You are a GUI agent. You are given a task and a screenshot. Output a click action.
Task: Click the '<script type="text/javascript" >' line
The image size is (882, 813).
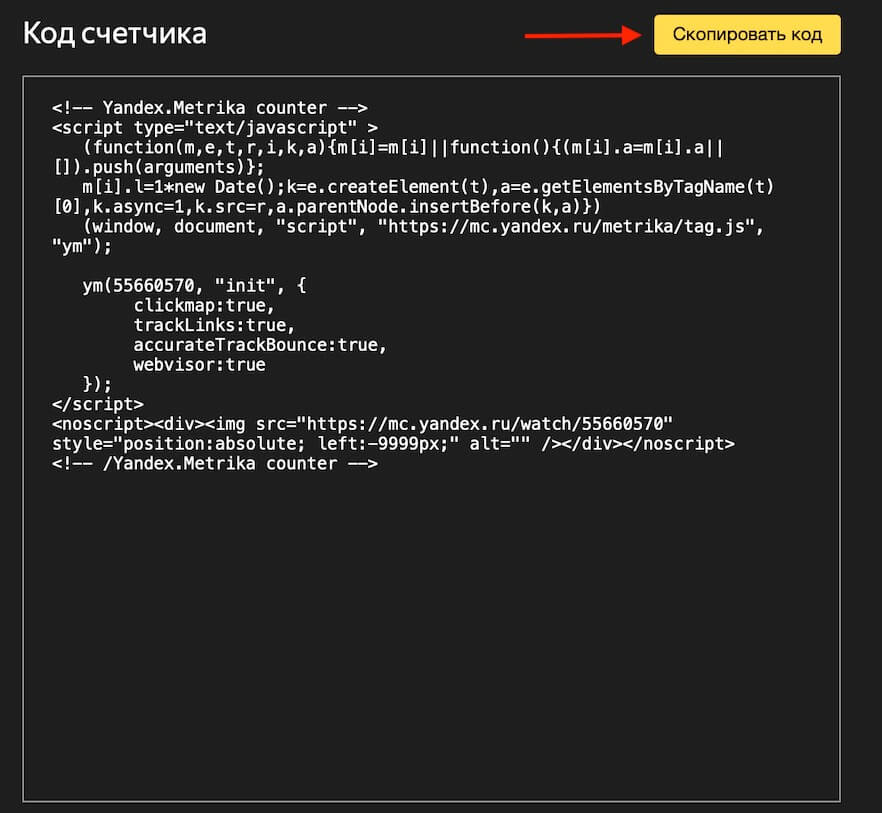pyautogui.click(x=215, y=128)
